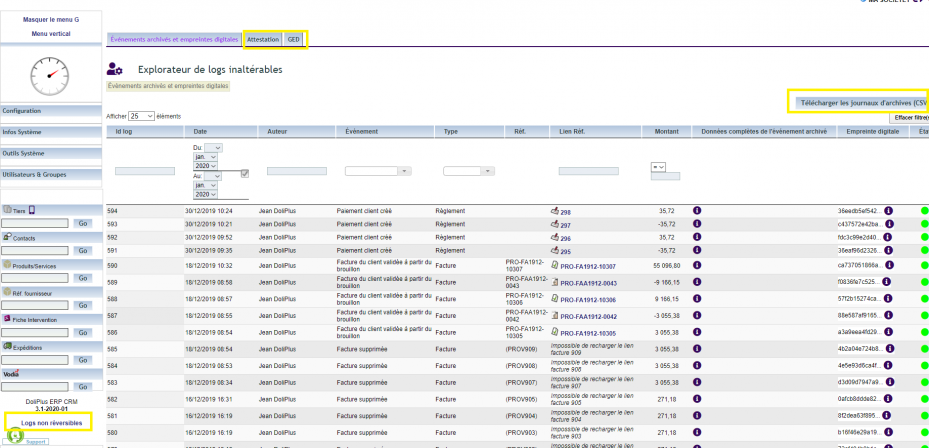The height and width of the screenshot is (448, 929).
Task: Toggle the date filter checkbox
Action: (245, 174)
